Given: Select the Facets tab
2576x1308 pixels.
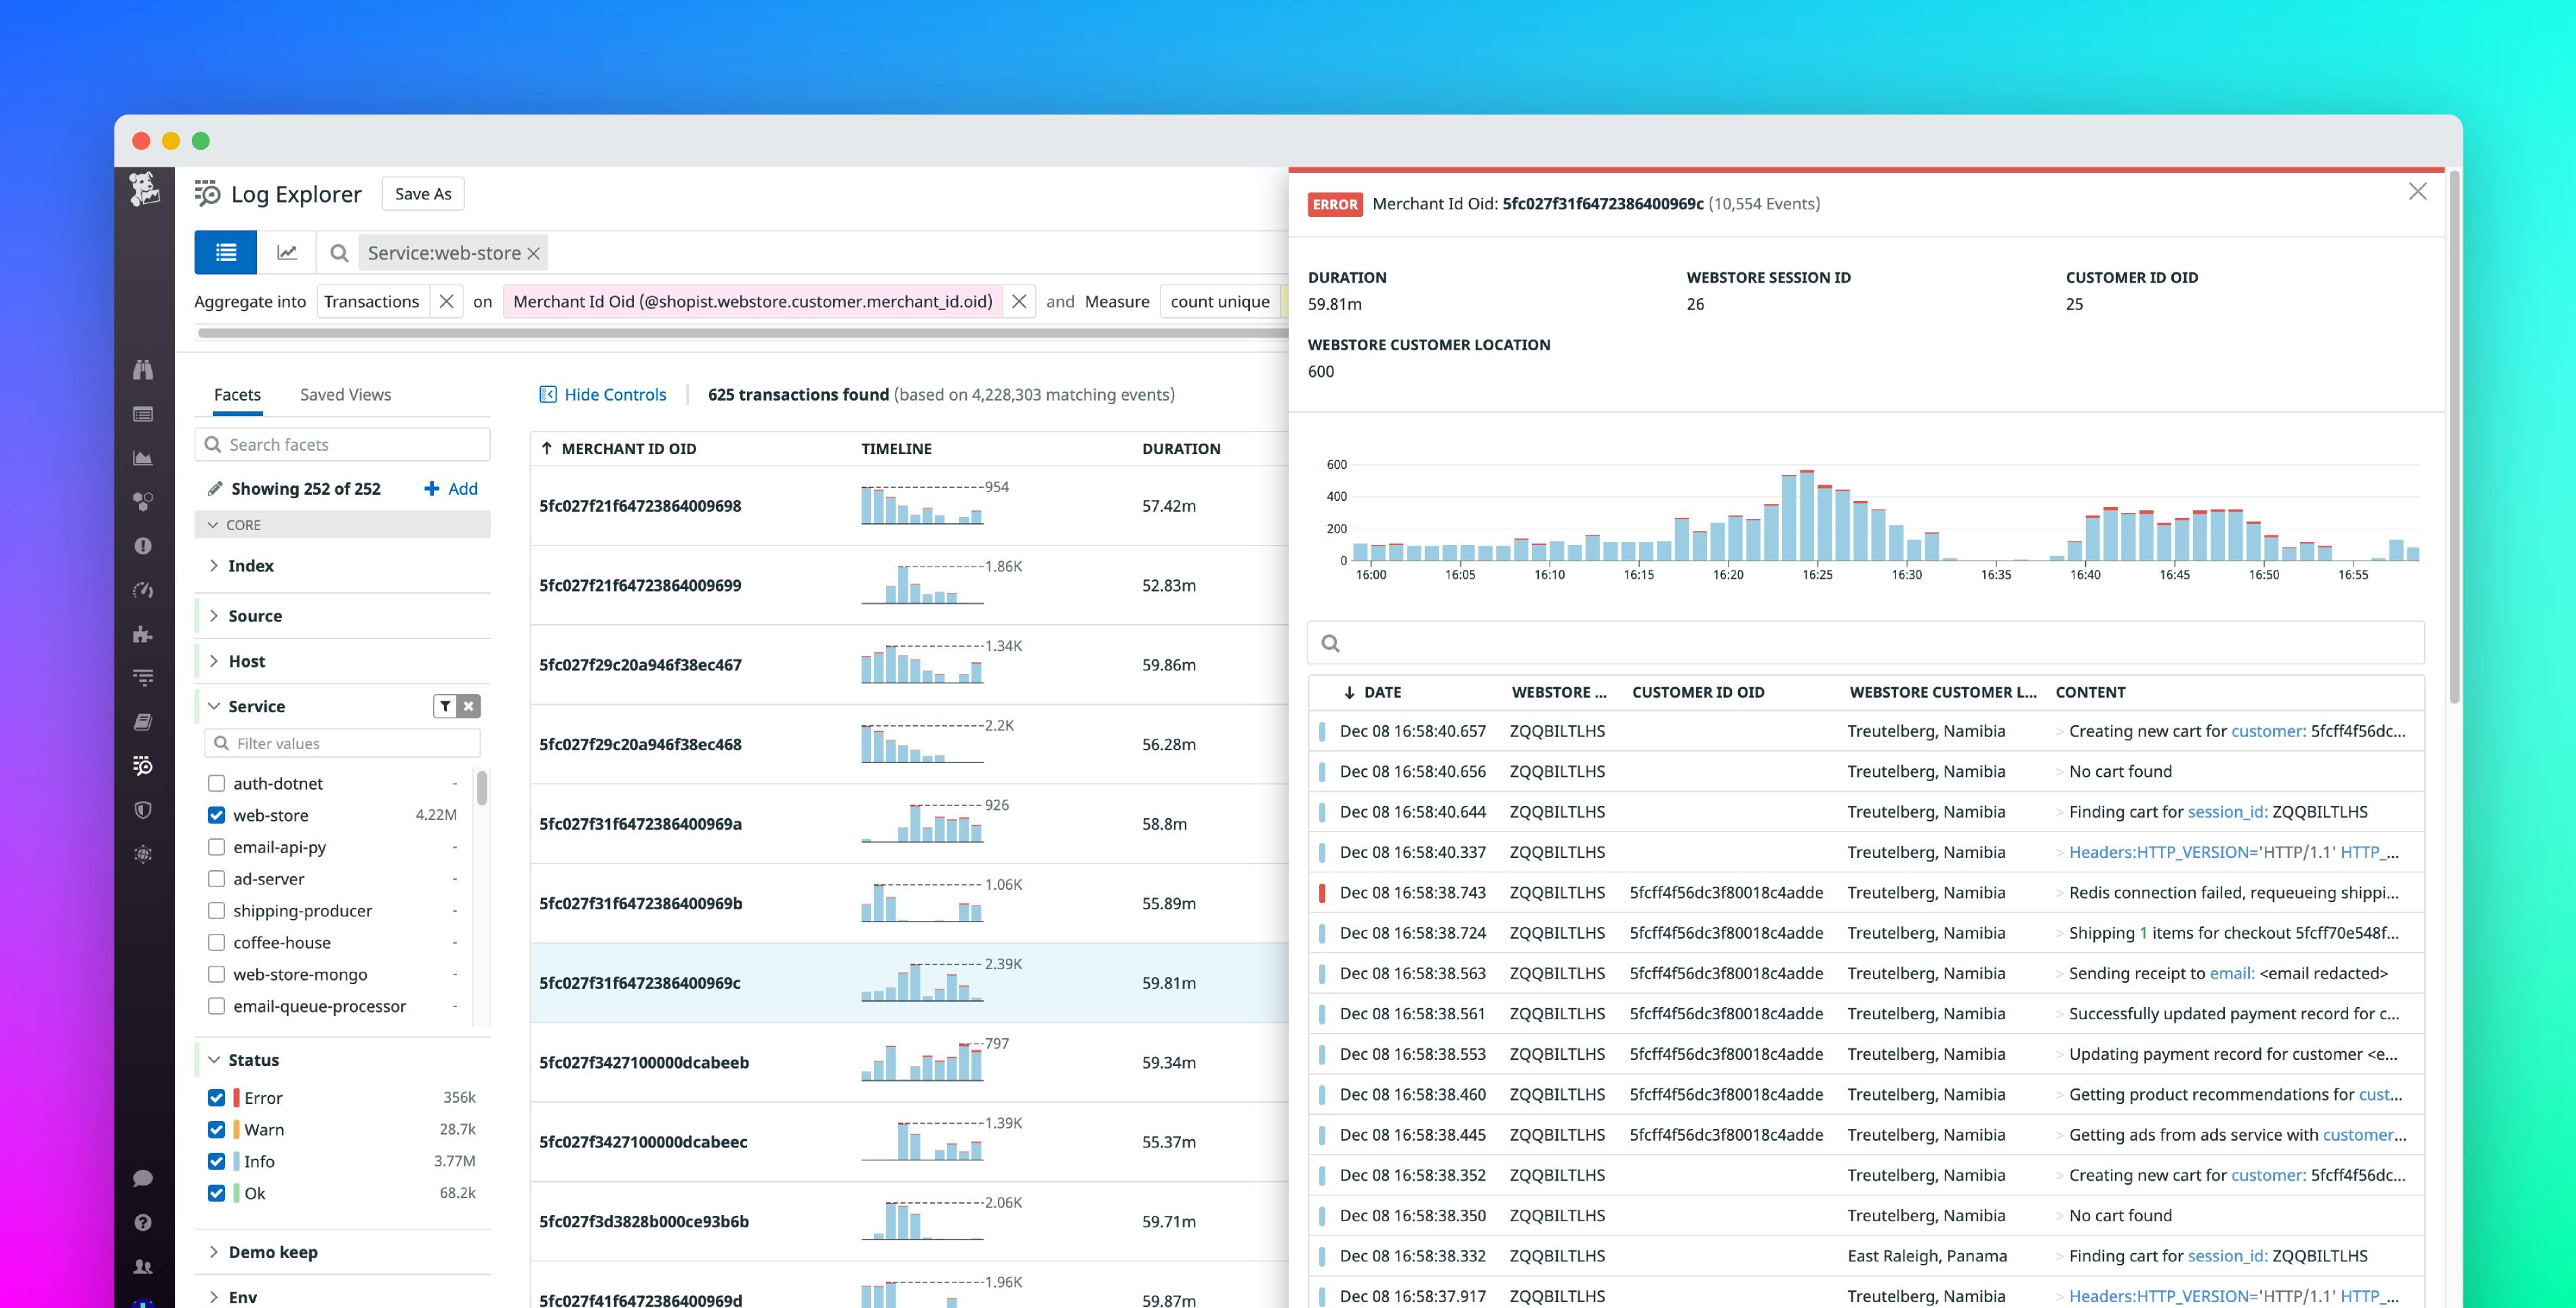Looking at the screenshot, I should (237, 394).
